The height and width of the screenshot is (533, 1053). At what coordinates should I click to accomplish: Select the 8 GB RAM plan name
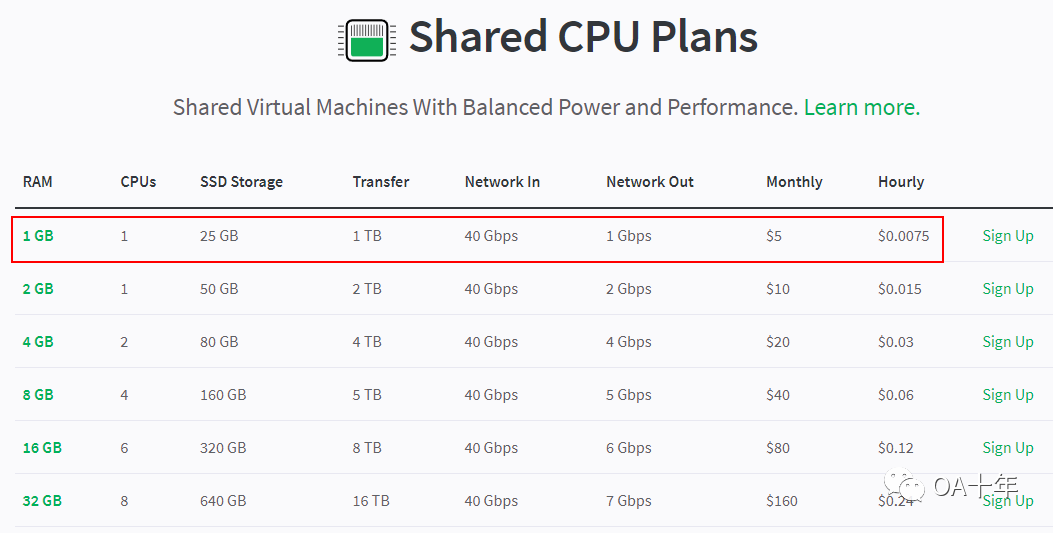point(38,395)
